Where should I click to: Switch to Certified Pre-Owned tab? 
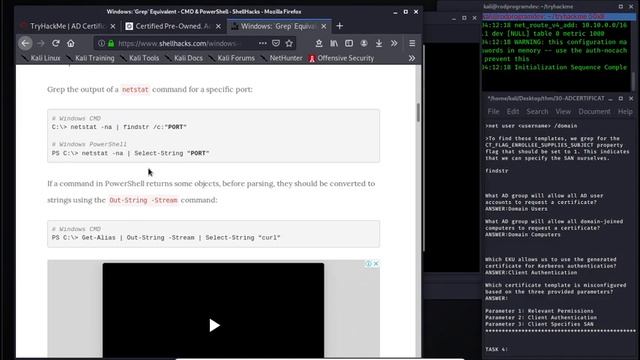[173, 26]
